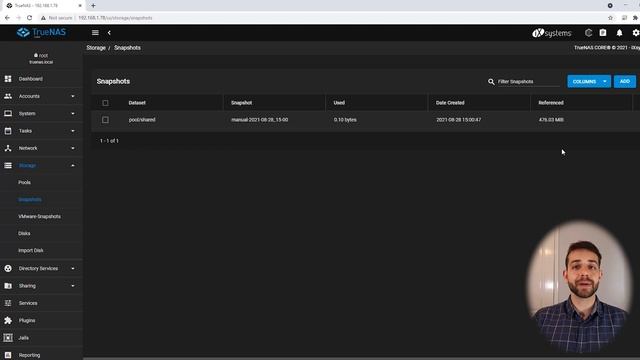Collapse the sidebar with the left chevron
Viewport: 640px width, 360px height.
pos(109,33)
